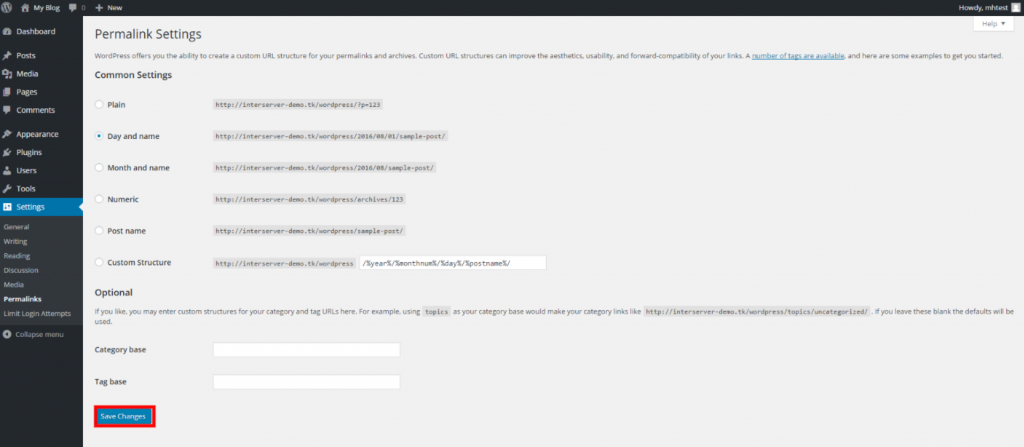Click the Common Settings heading
The image size is (1024, 447).
[133, 75]
